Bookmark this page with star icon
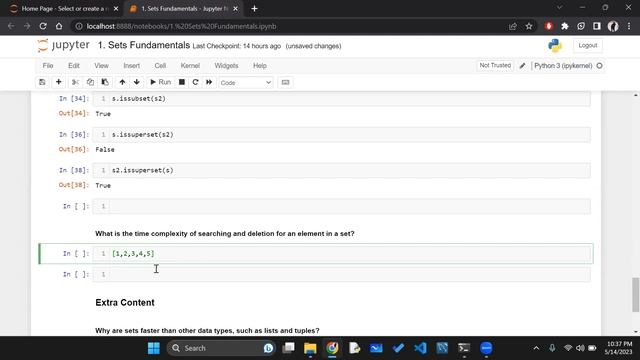Image resolution: width=640 pixels, height=360 pixels. [529, 26]
